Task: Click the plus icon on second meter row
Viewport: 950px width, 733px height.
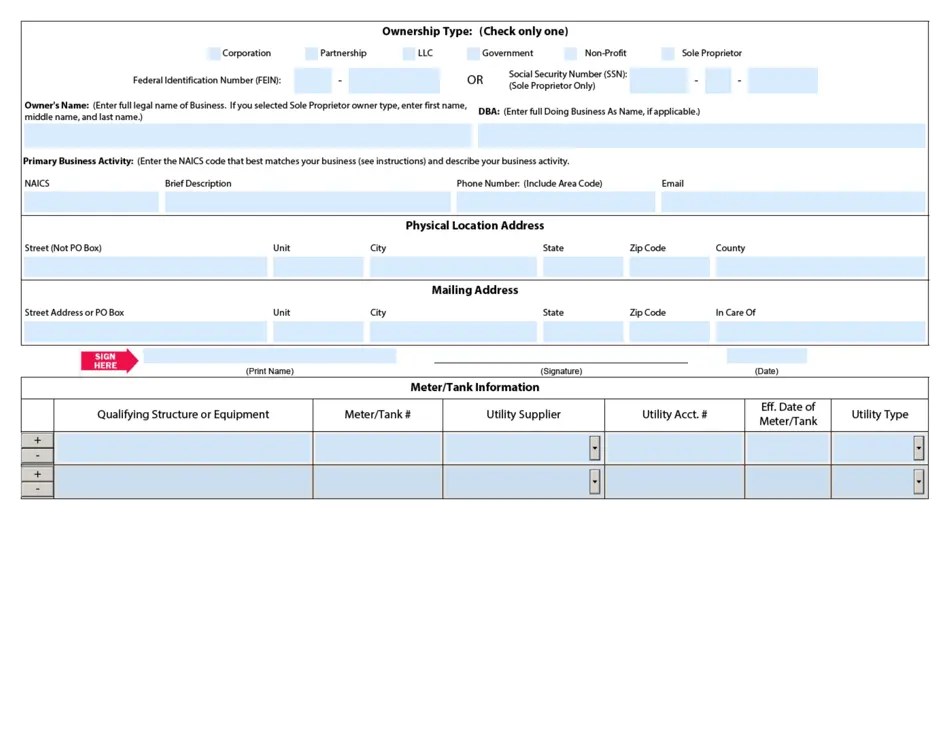Action: tap(36, 473)
